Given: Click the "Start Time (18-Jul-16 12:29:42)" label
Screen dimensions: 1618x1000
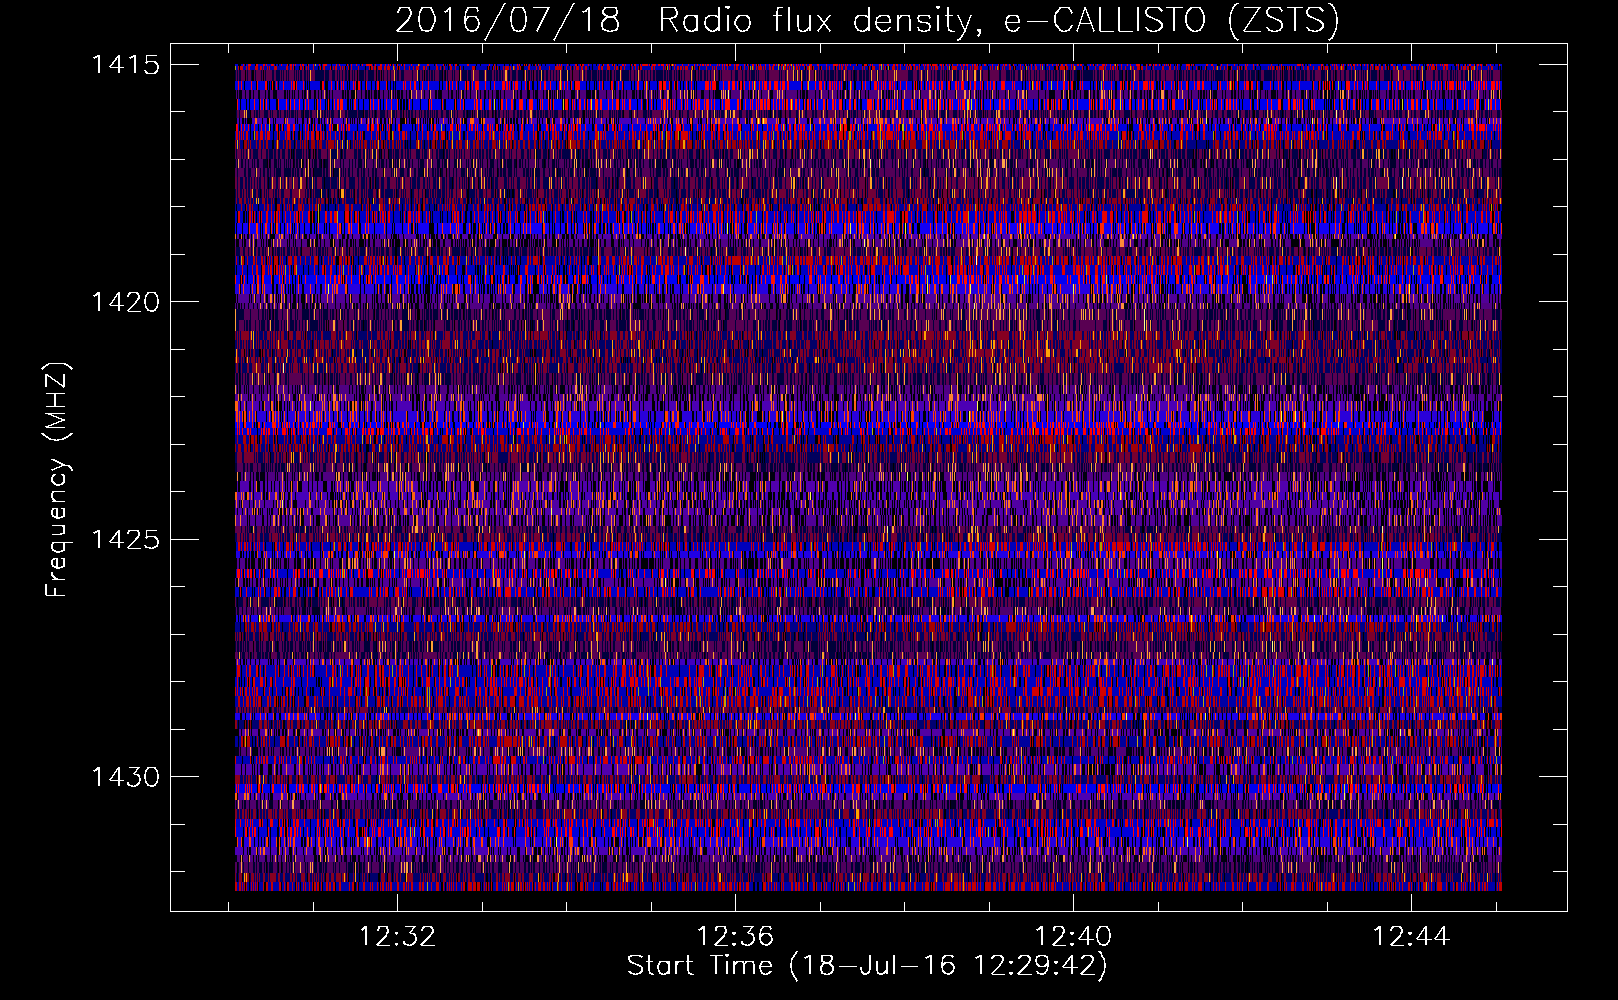Looking at the screenshot, I should pyautogui.click(x=867, y=966).
